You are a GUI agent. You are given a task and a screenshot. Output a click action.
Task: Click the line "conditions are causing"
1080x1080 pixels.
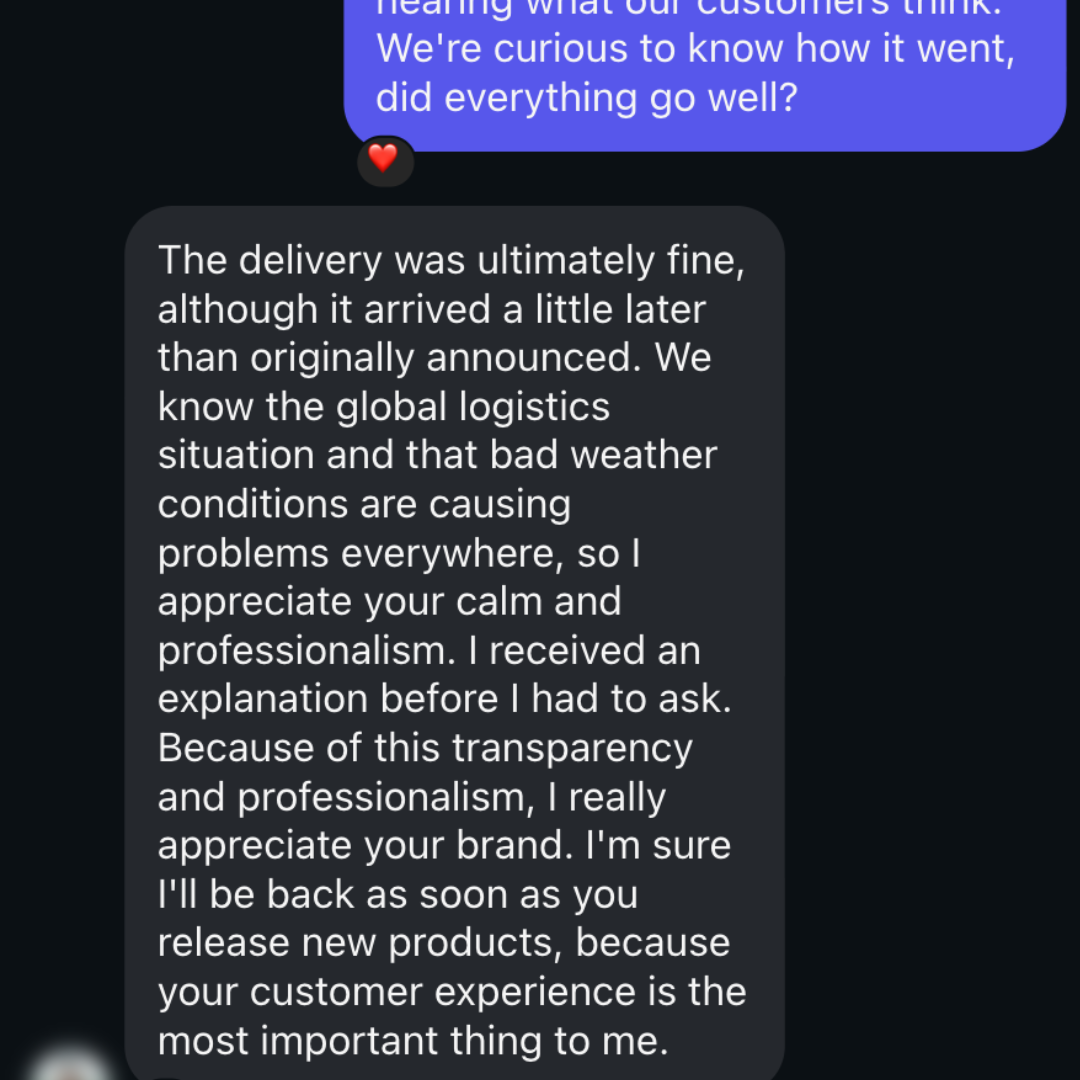tap(364, 504)
